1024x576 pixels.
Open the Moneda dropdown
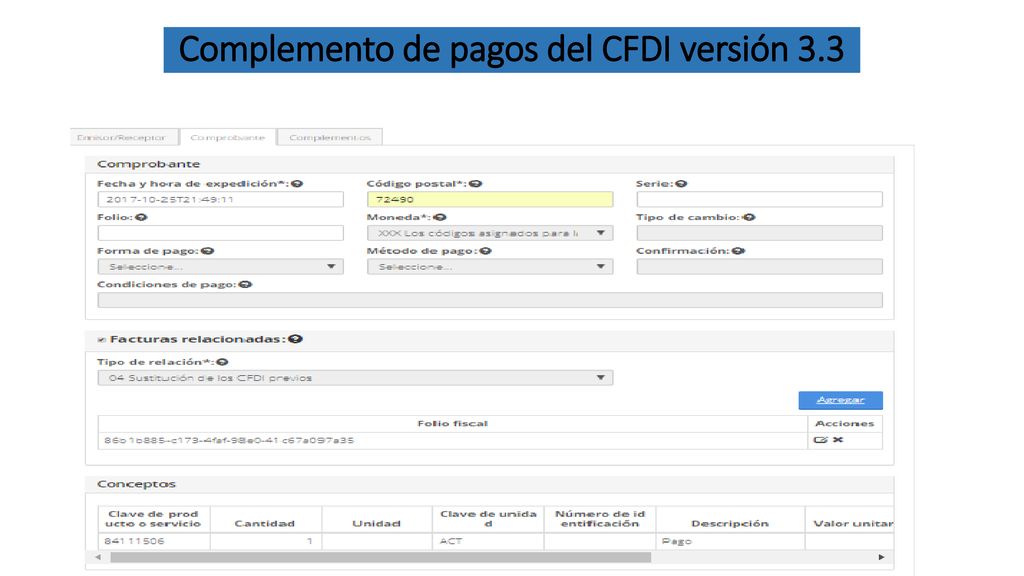coord(490,233)
